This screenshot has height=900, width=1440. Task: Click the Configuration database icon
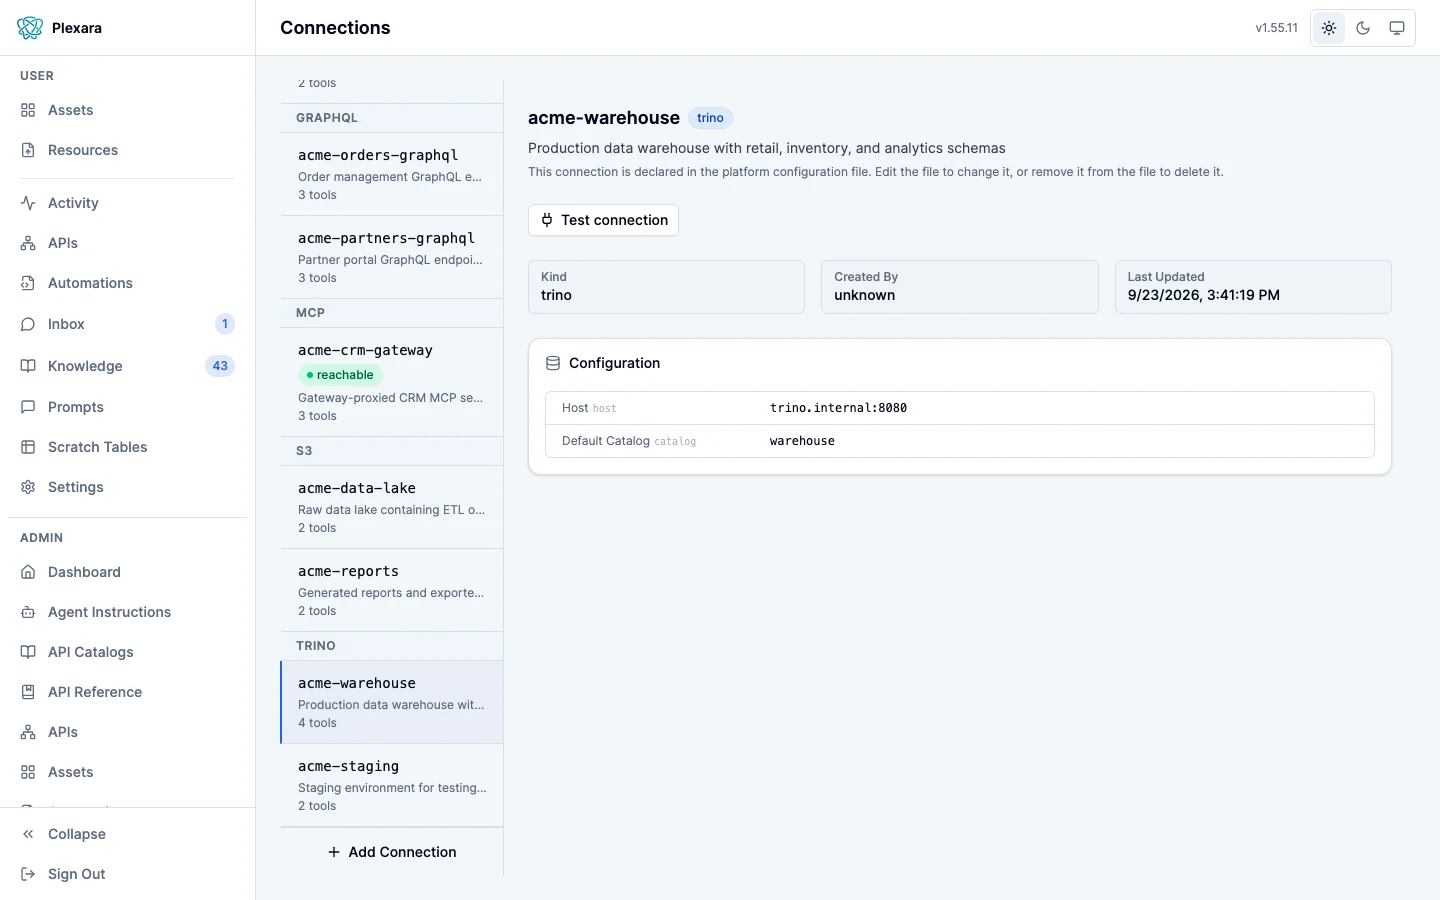(553, 363)
